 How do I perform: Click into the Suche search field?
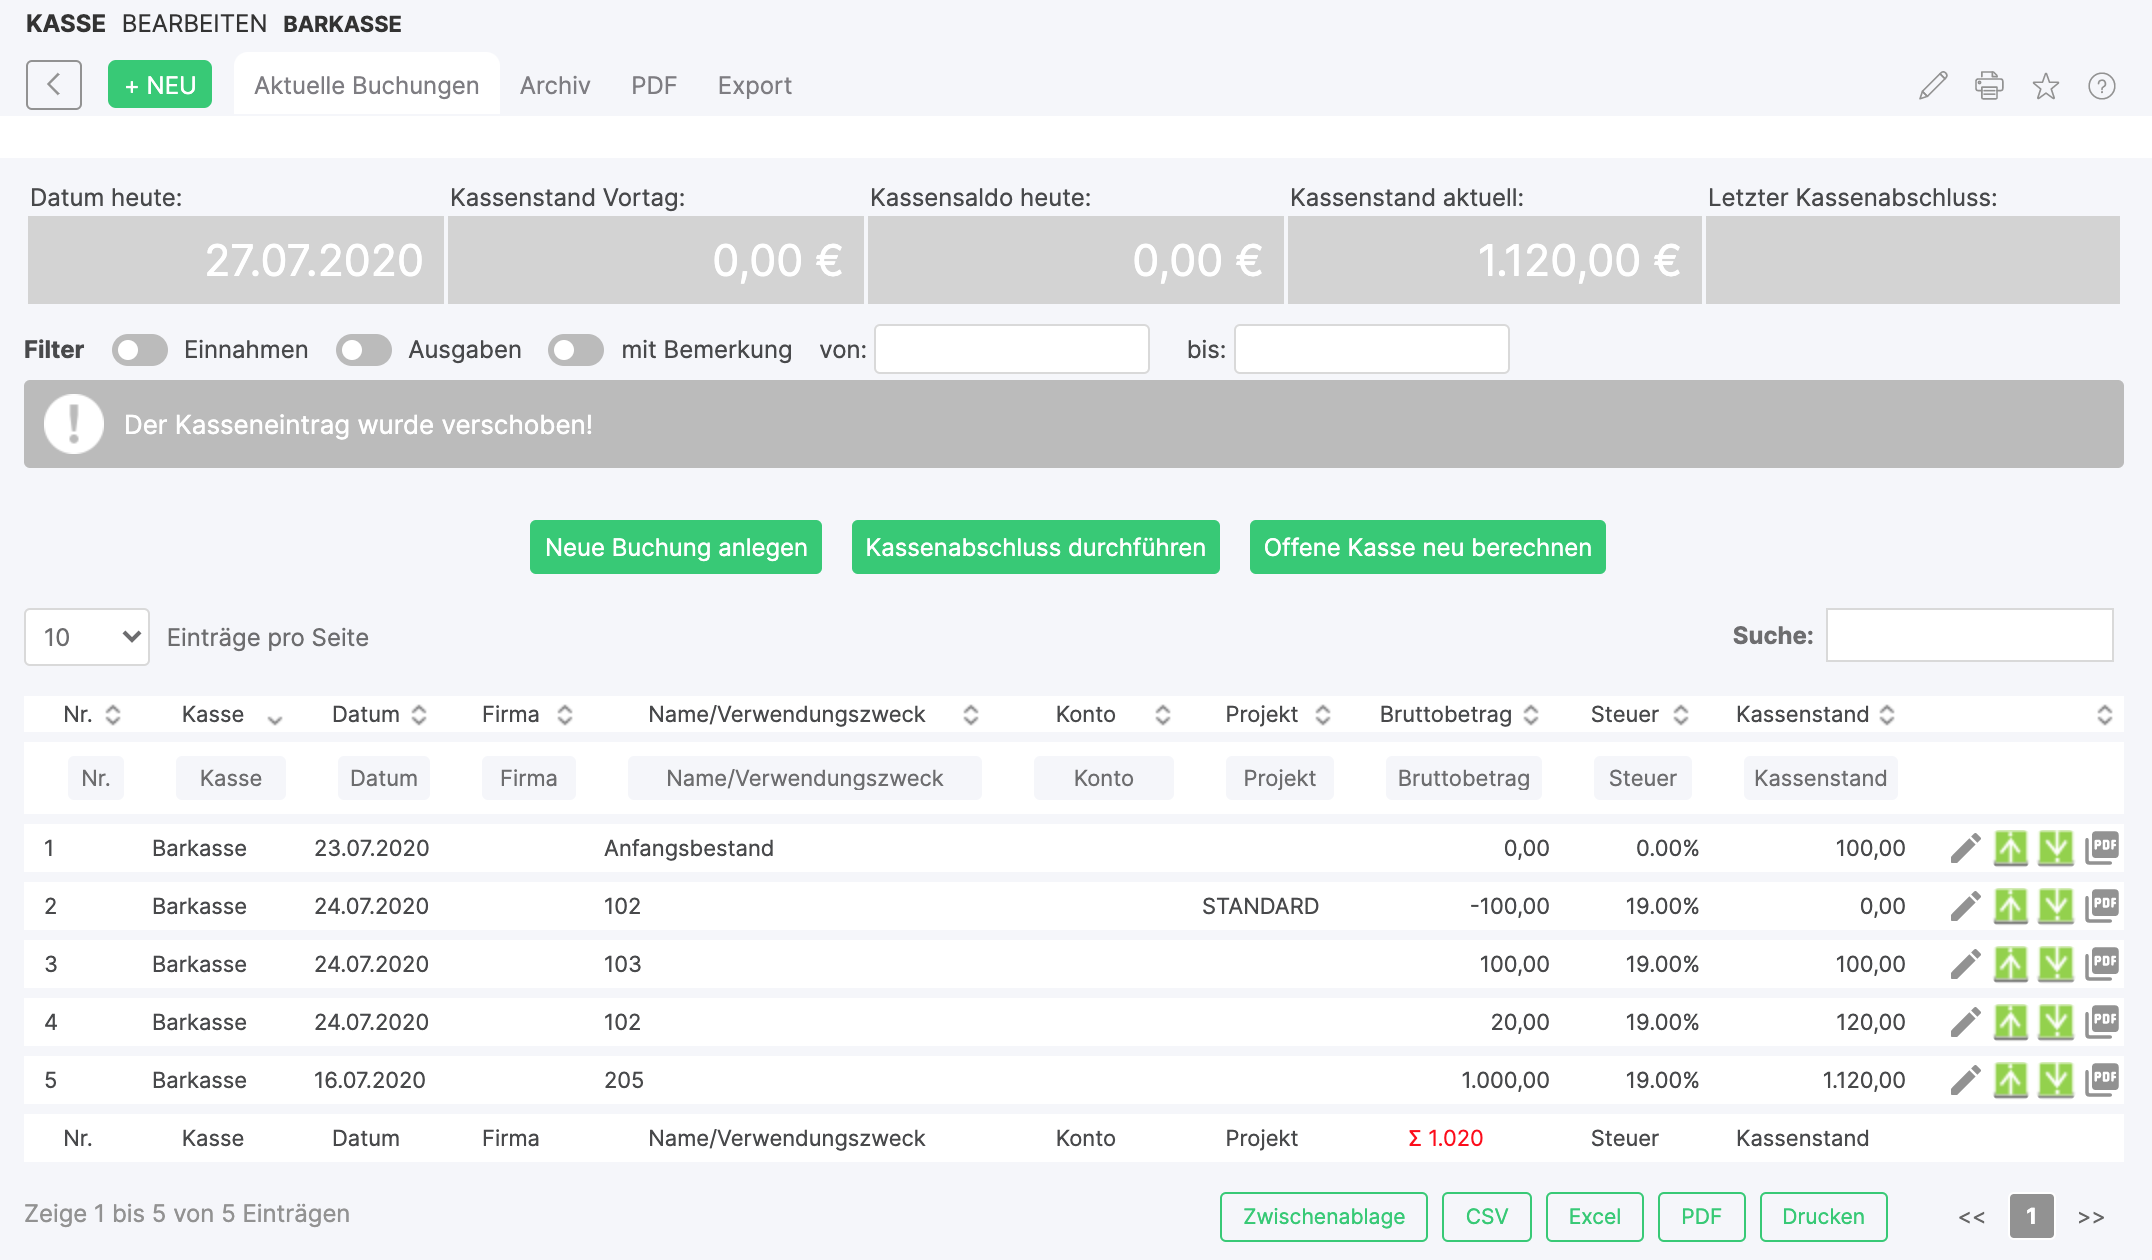1969,635
